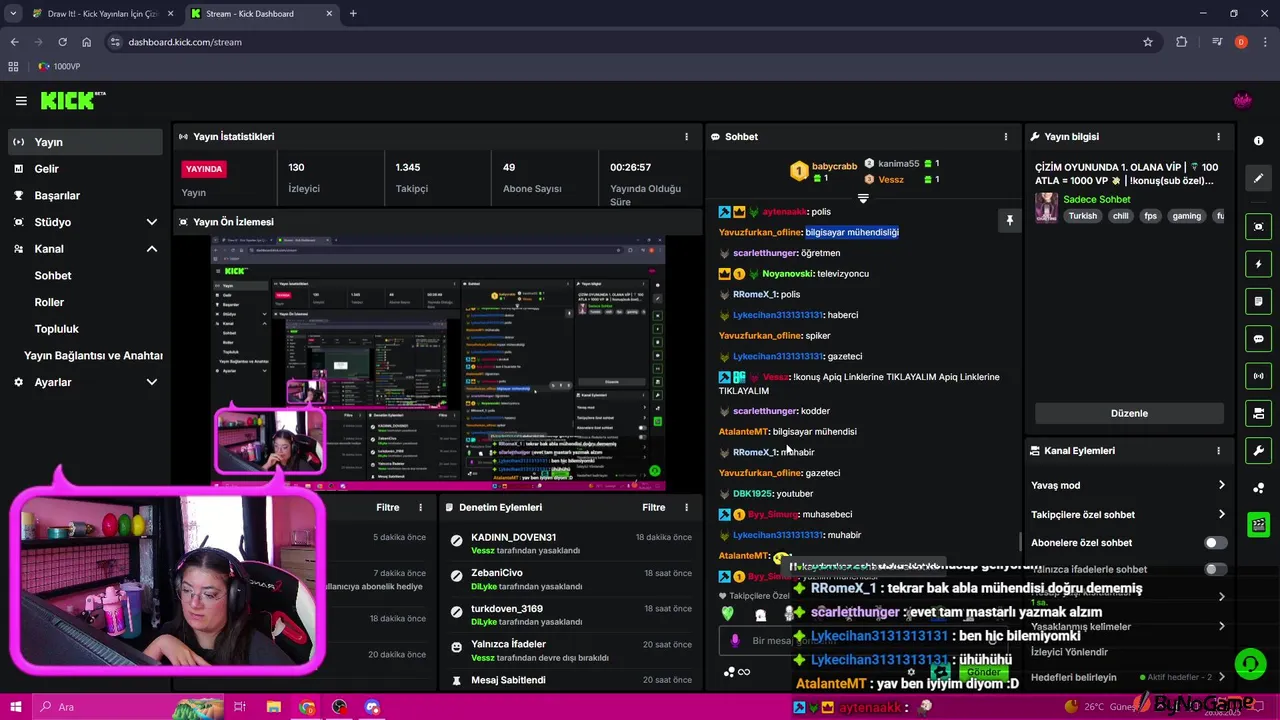Click Filtre in Denetim Eylemleri panel
Viewport: 1280px width, 720px height.
(654, 507)
